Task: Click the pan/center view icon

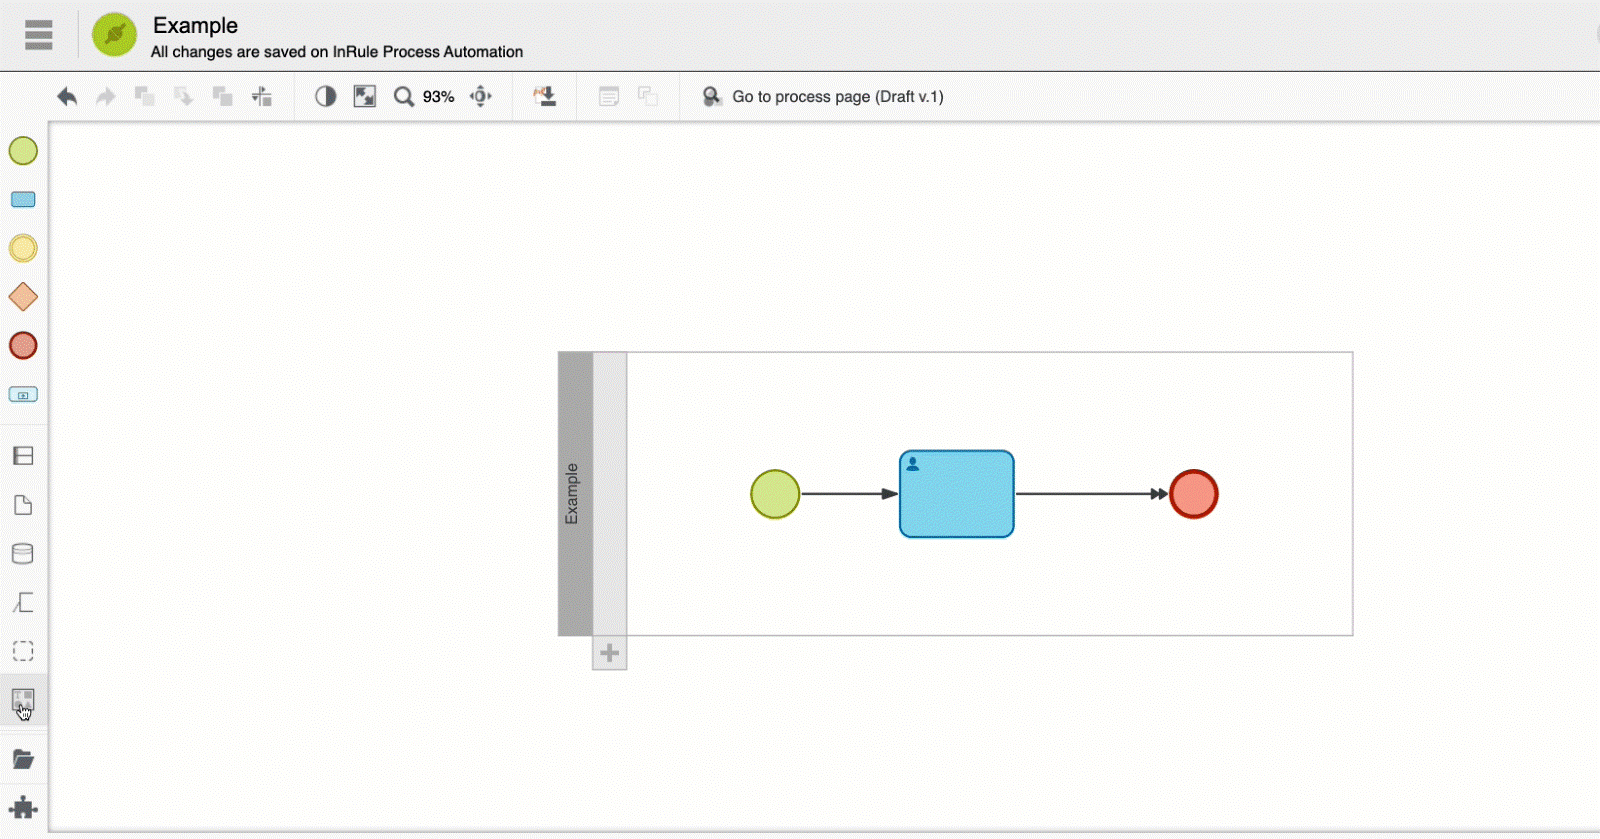Action: 481,97
